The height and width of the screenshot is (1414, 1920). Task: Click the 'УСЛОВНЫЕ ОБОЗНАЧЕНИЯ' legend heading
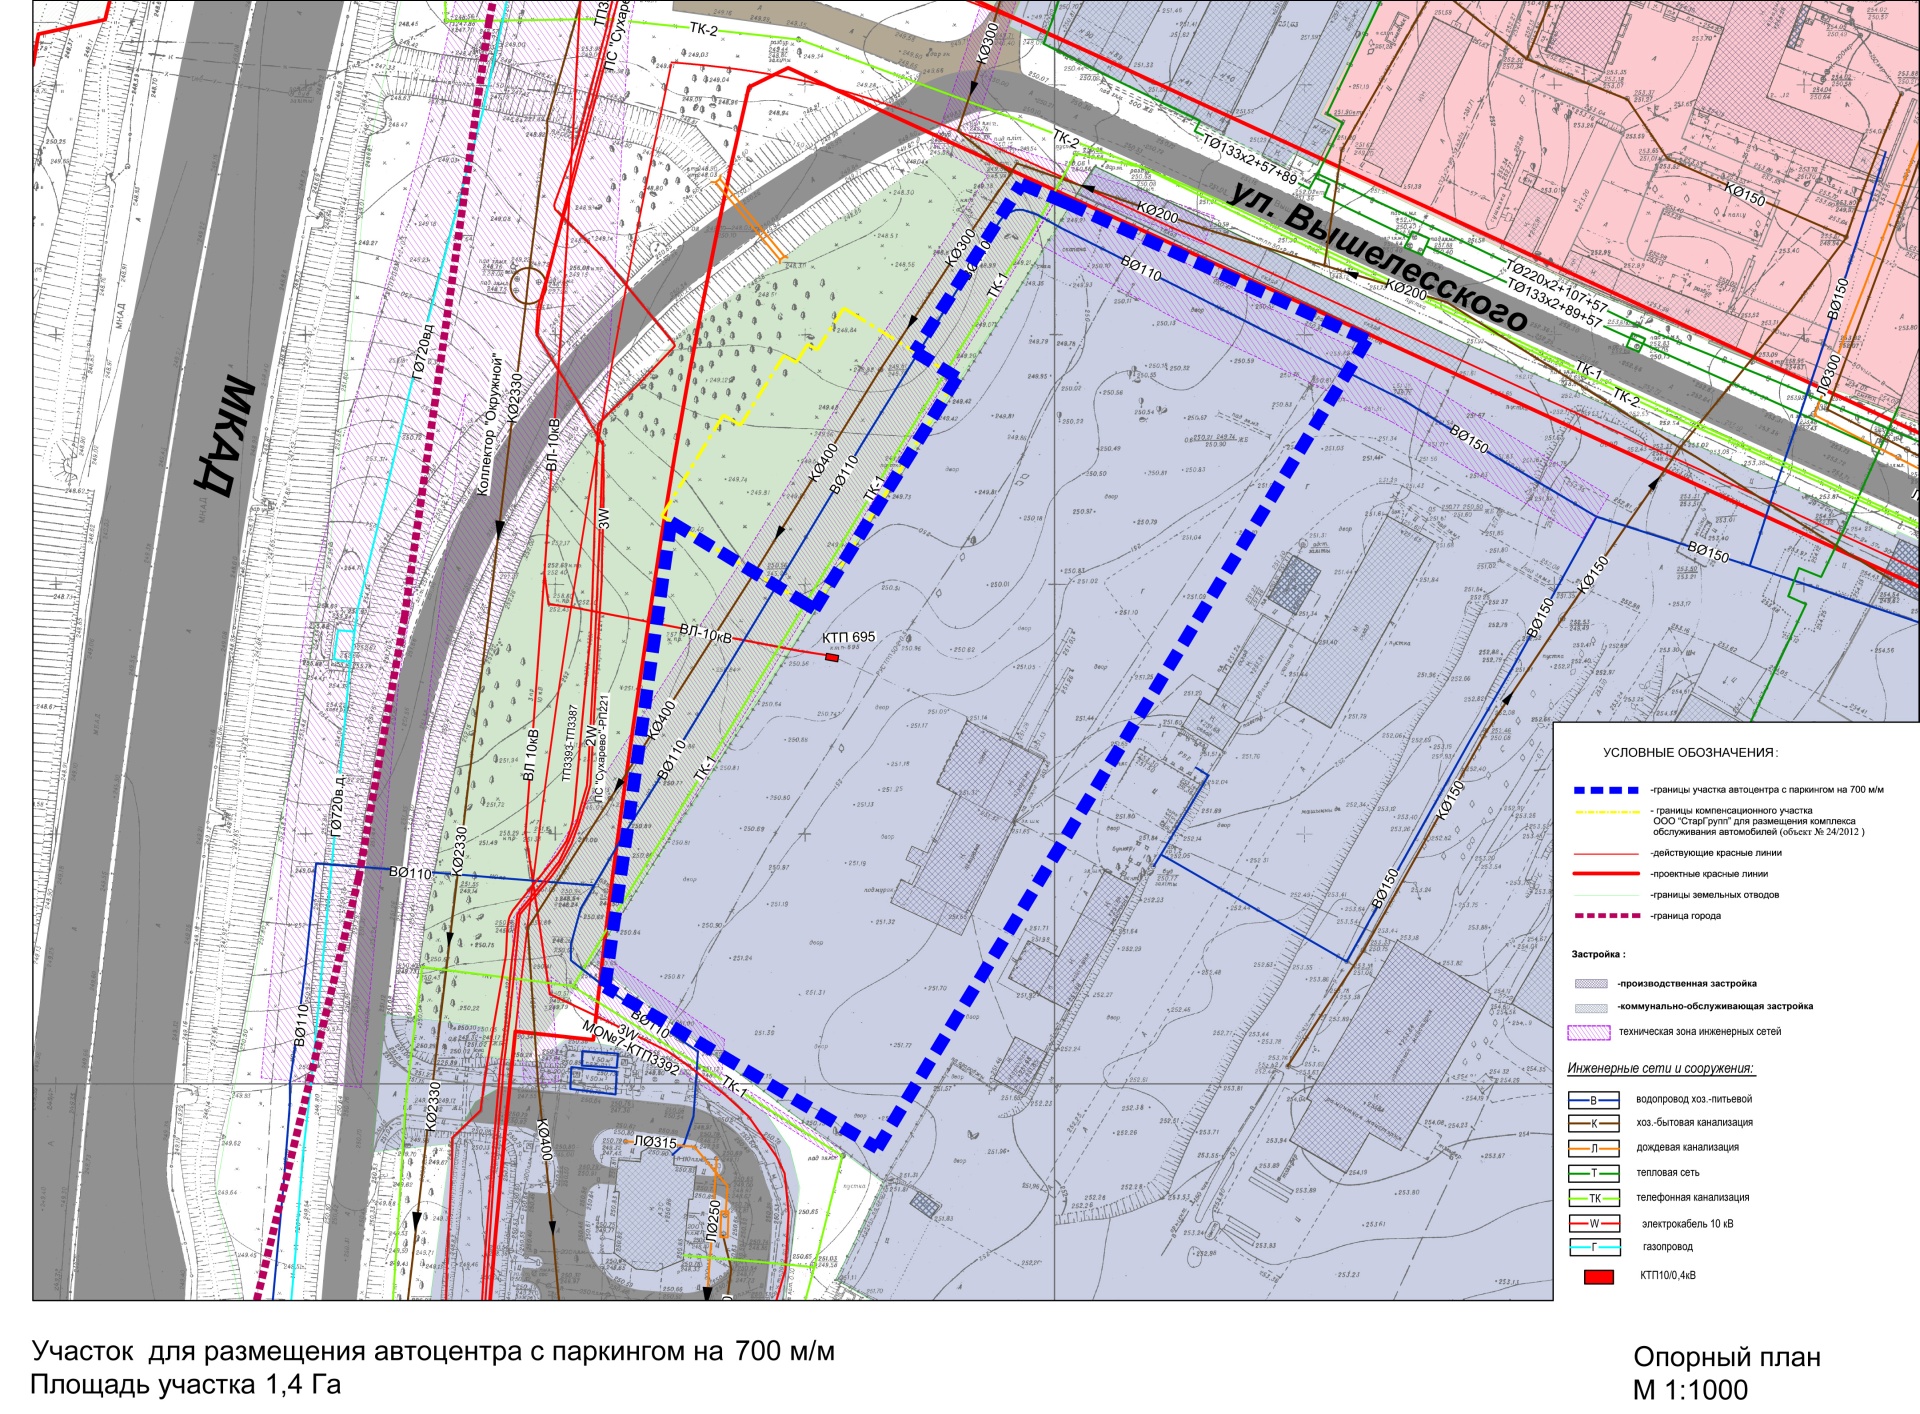pyautogui.click(x=1690, y=753)
